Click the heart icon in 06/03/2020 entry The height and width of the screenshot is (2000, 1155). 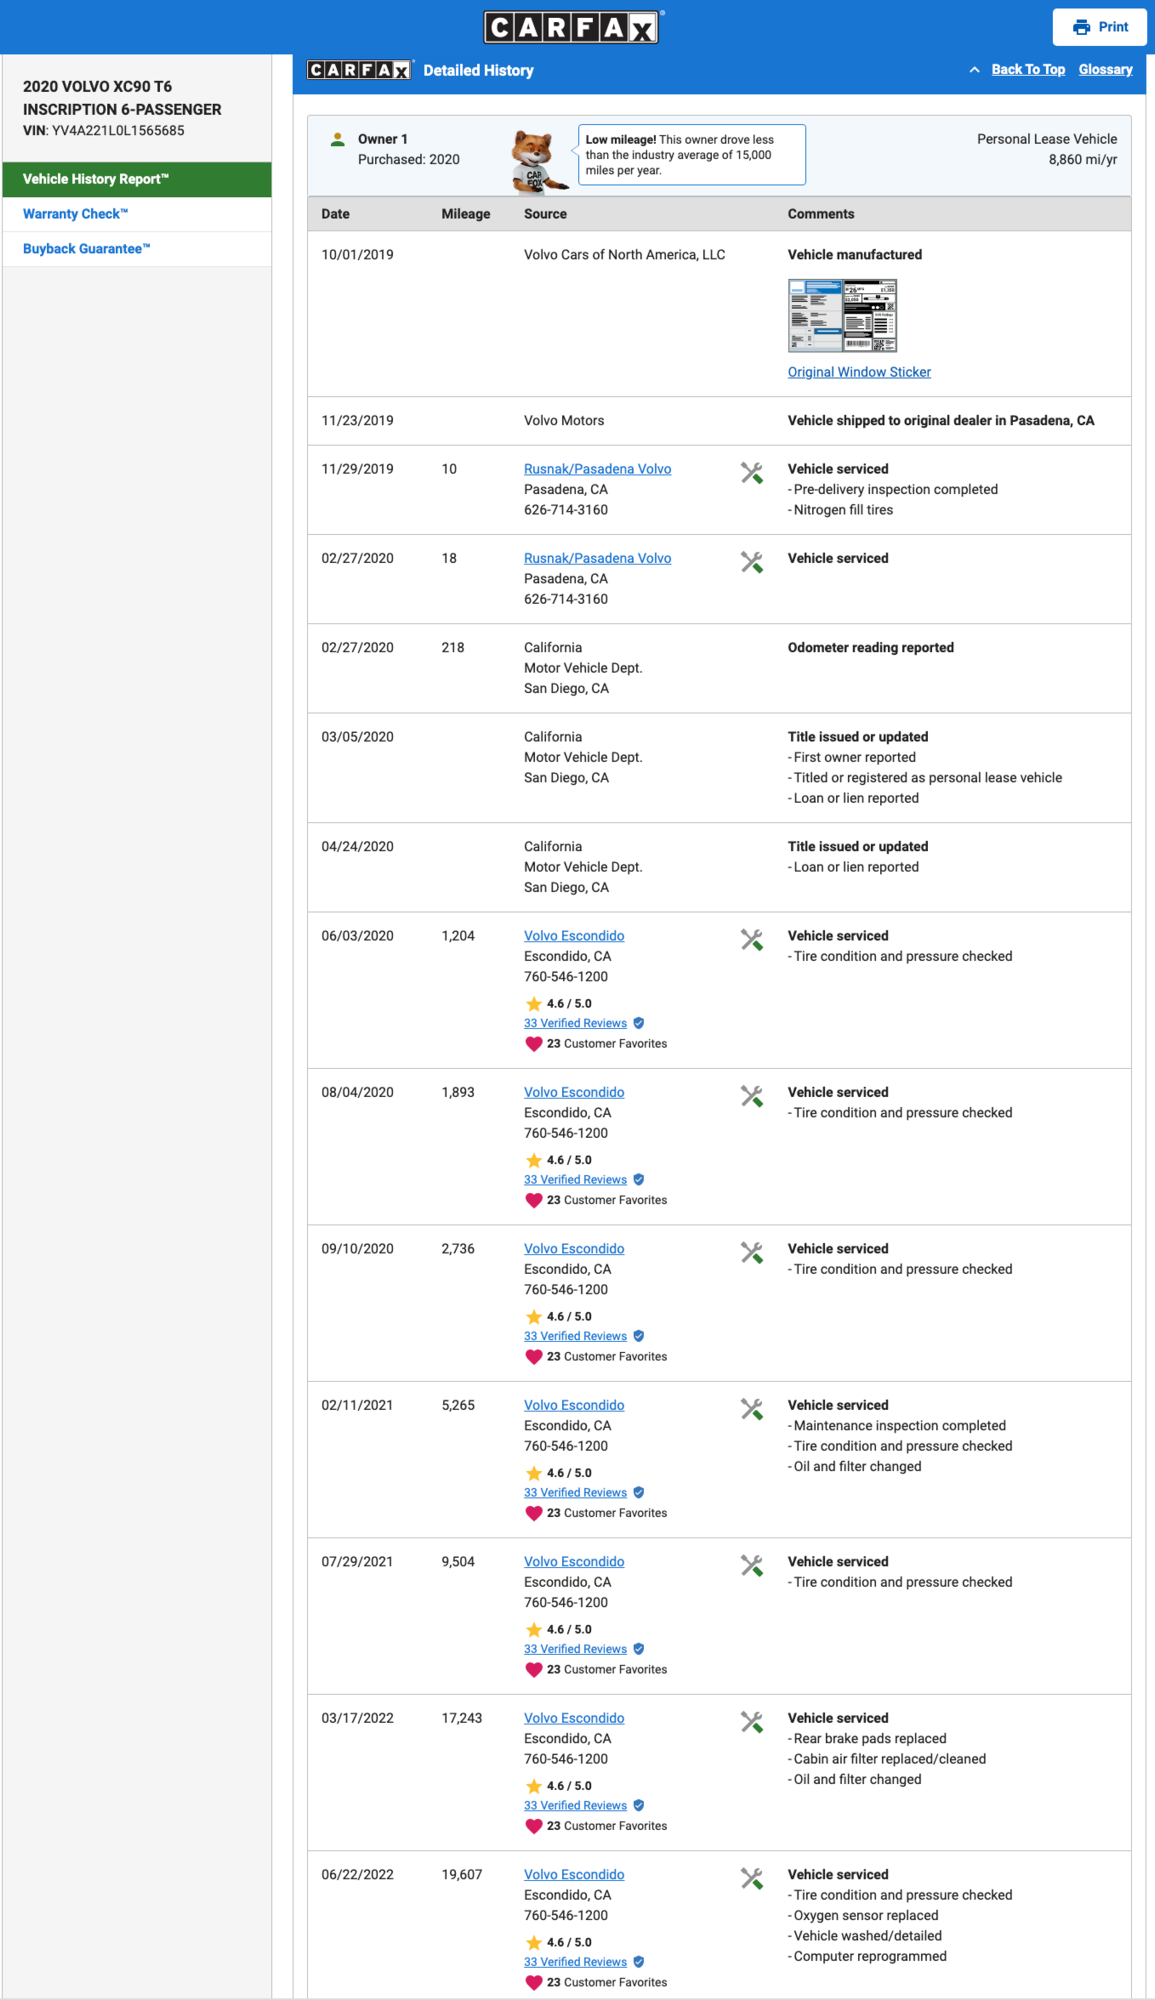pyautogui.click(x=533, y=1044)
